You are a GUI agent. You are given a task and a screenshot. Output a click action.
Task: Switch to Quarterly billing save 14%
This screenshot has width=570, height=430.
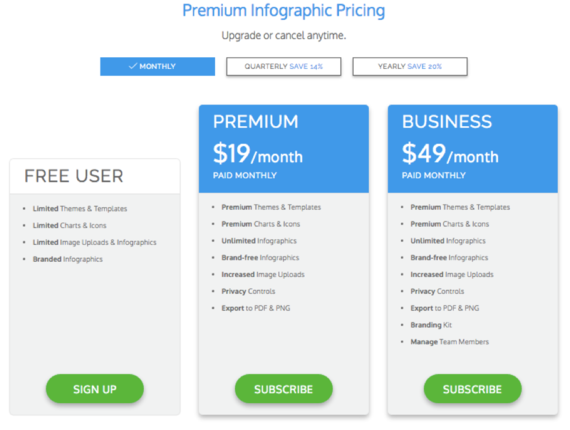[284, 67]
